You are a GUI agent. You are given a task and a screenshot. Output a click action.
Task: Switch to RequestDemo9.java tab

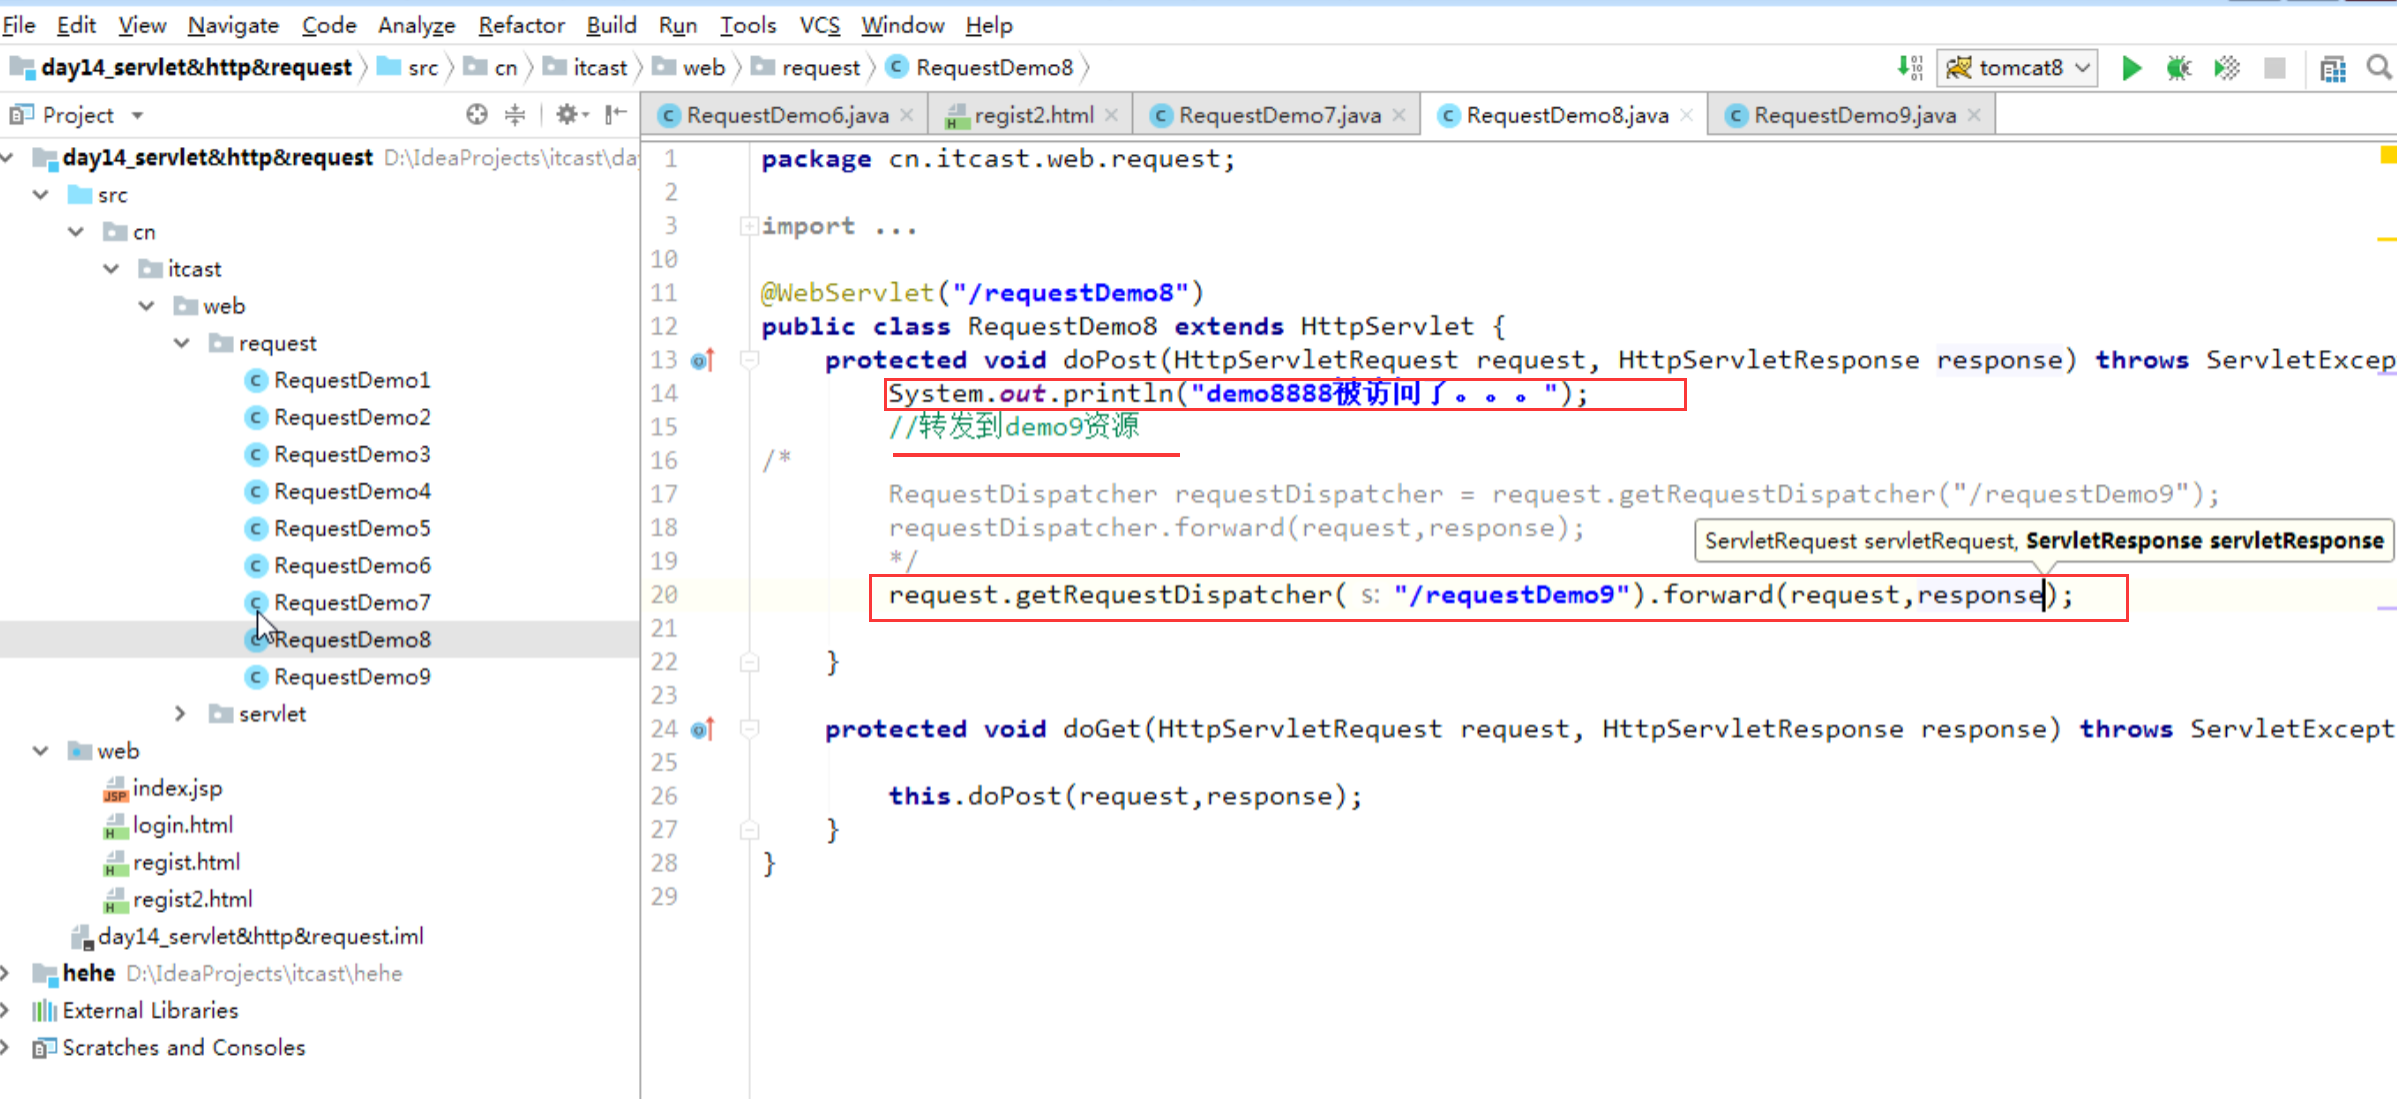pyautogui.click(x=1853, y=116)
